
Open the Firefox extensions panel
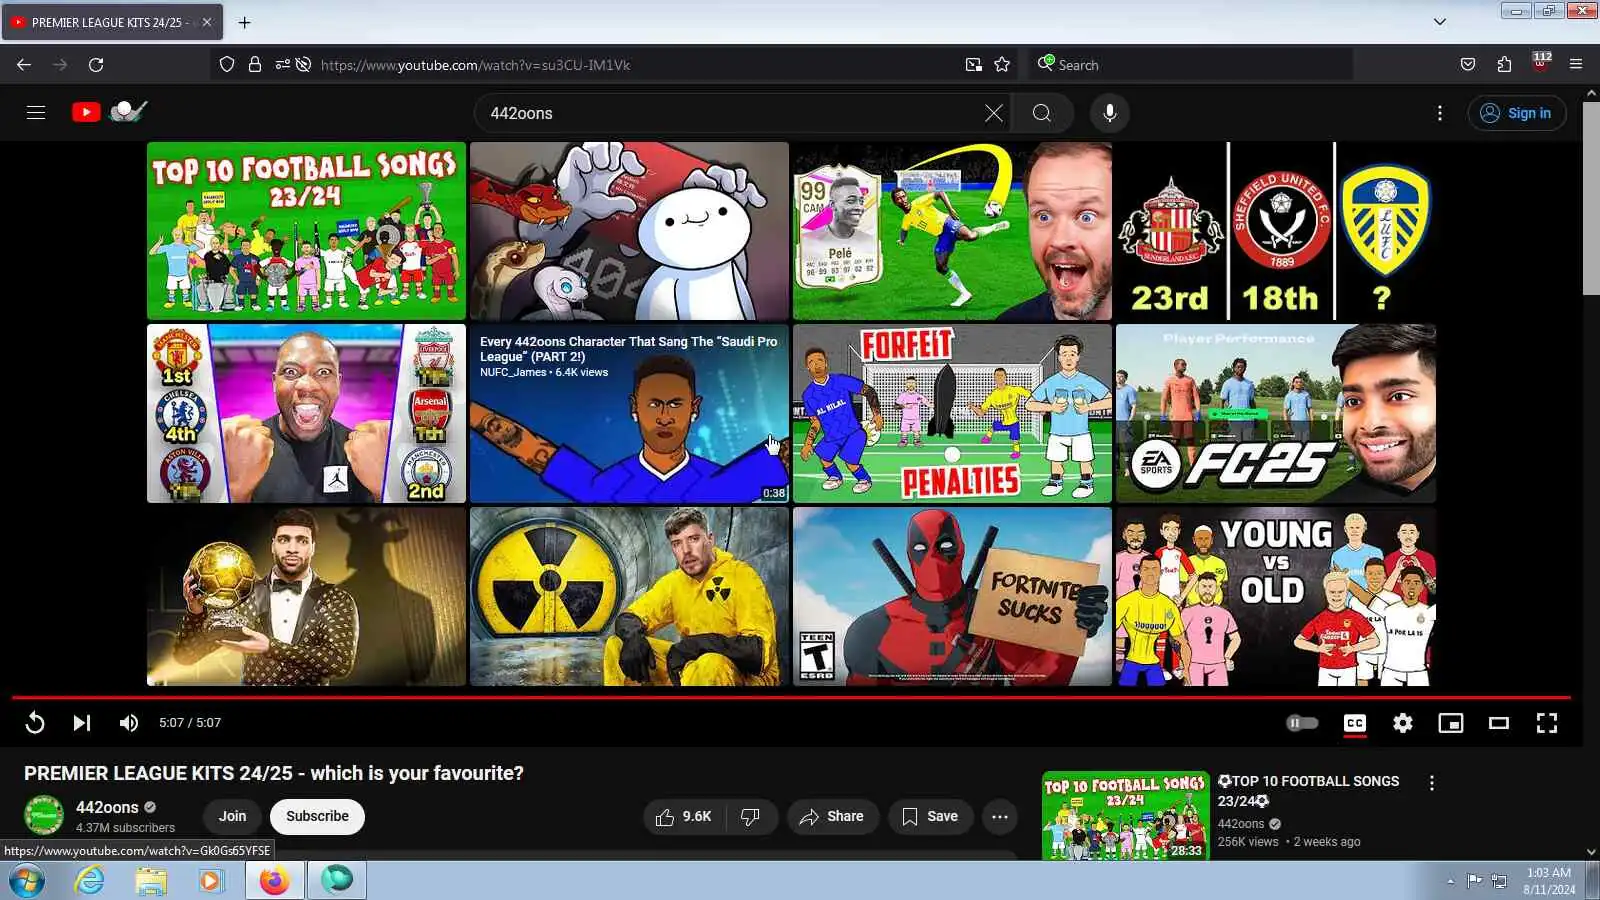click(x=1504, y=65)
